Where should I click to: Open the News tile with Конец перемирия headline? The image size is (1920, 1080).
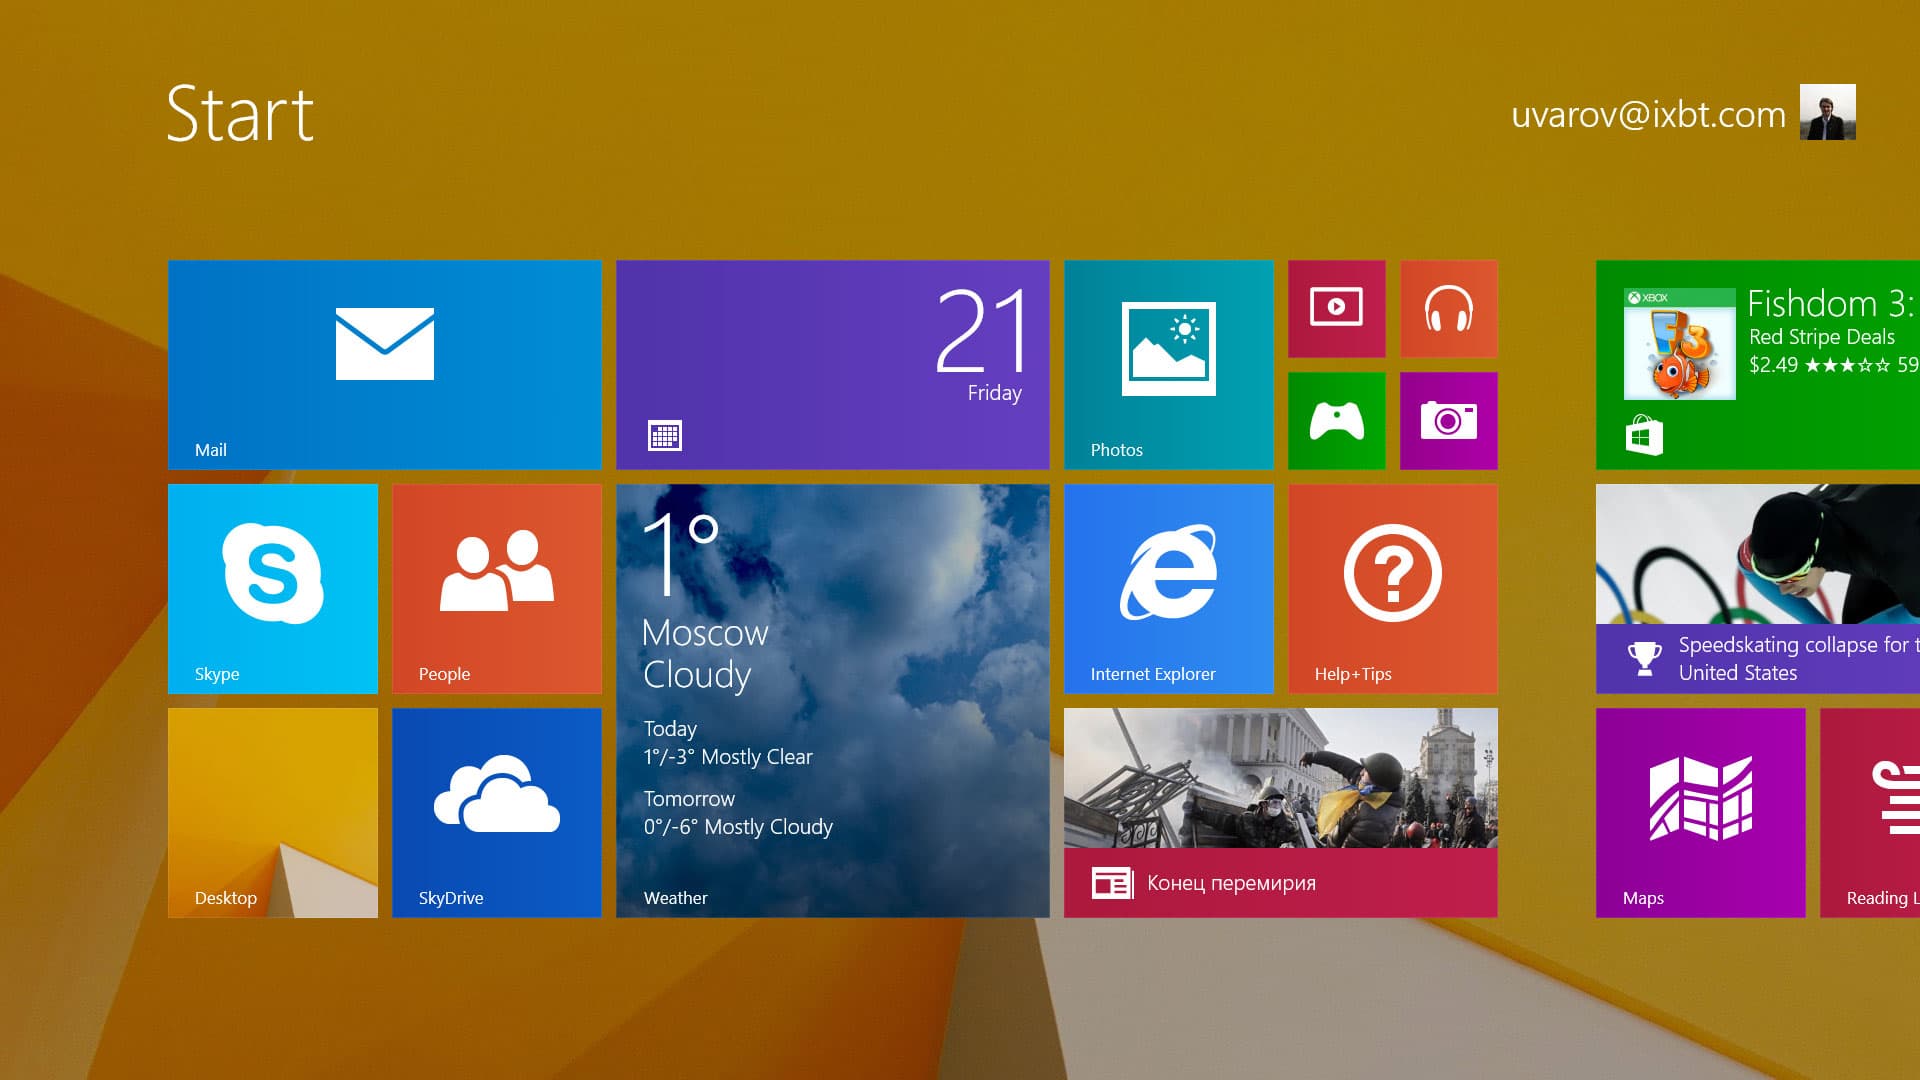1280,812
